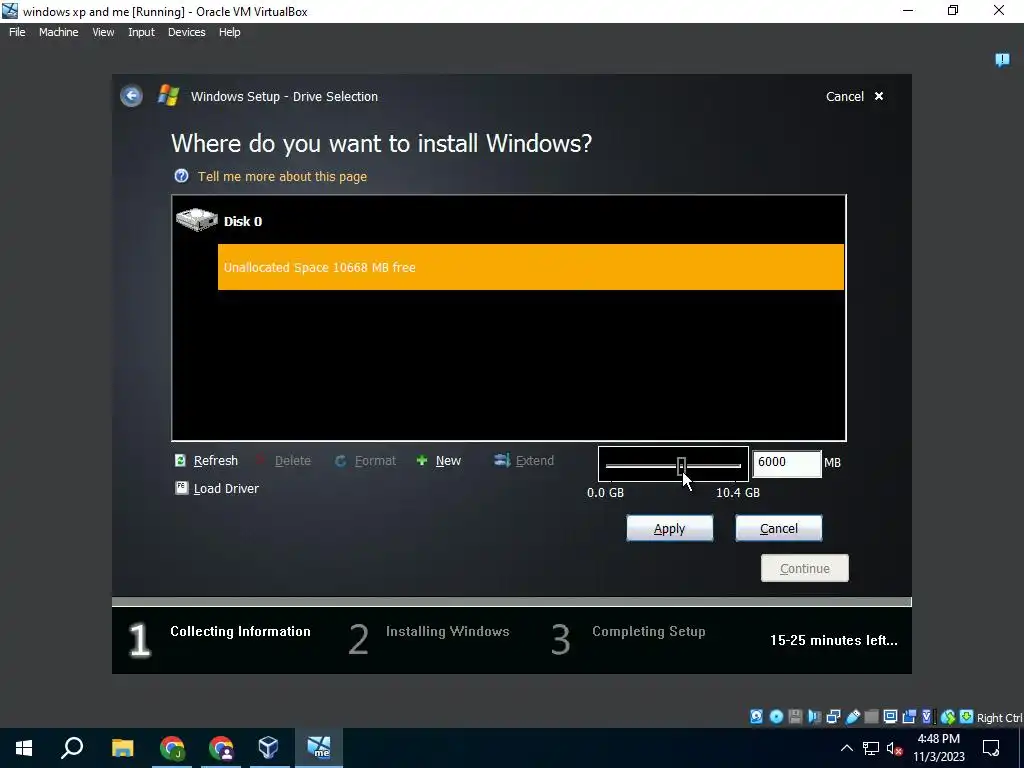
Task: Click the Continue button
Action: (x=805, y=568)
